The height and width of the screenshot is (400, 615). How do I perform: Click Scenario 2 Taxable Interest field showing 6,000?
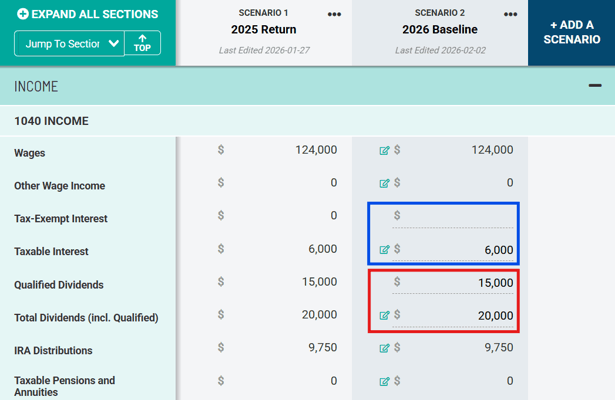(458, 250)
